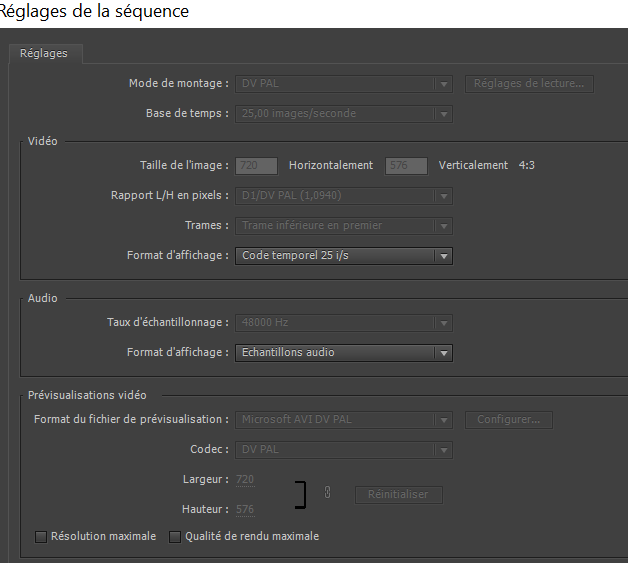Enable the Résolution maximale checkbox
This screenshot has height=563, width=628.
click(x=41, y=537)
